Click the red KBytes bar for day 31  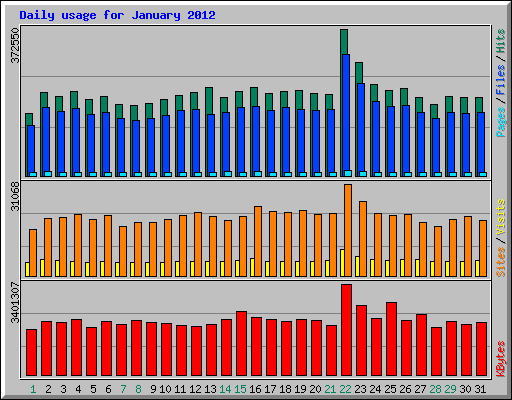coord(481,349)
